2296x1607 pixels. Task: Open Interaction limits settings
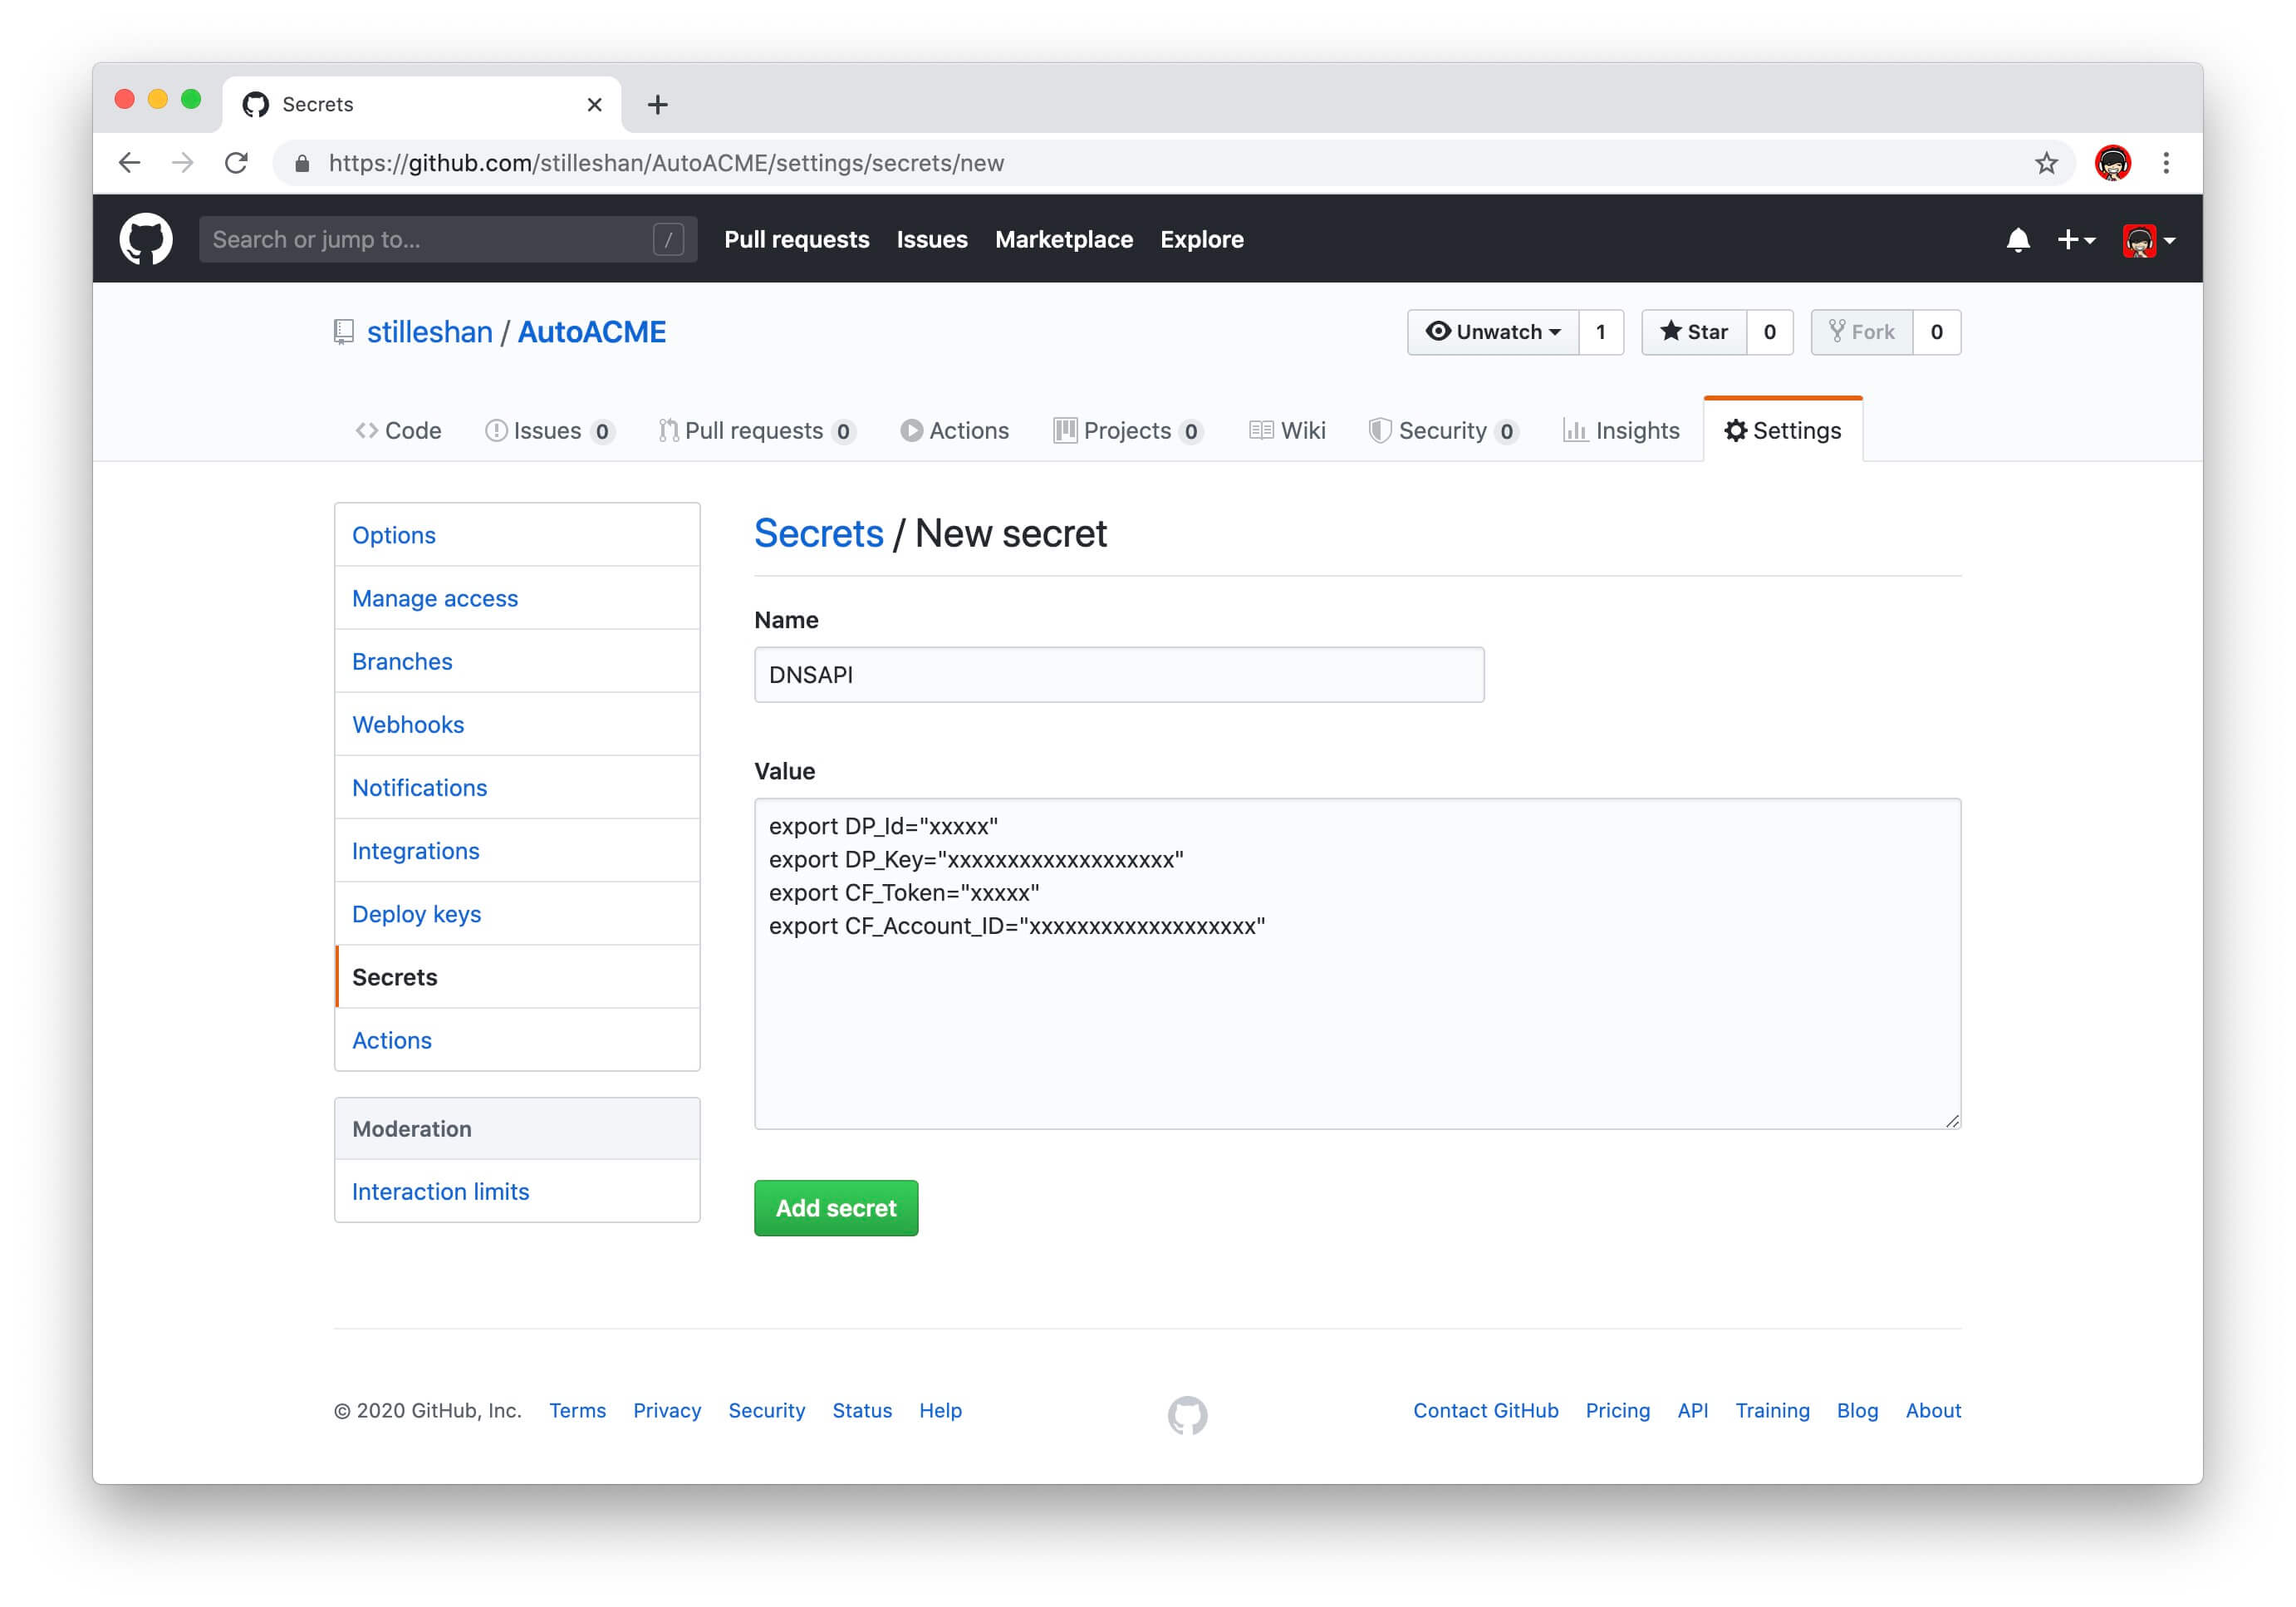(x=517, y=1191)
